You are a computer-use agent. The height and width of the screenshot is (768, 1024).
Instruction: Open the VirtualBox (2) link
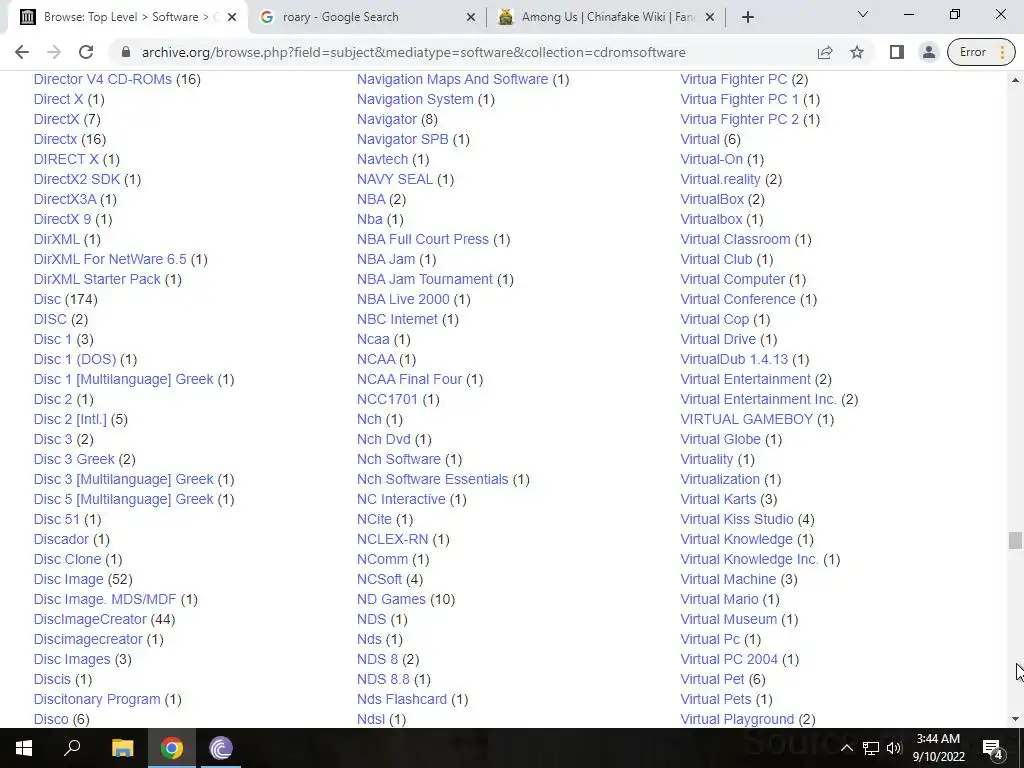click(712, 199)
